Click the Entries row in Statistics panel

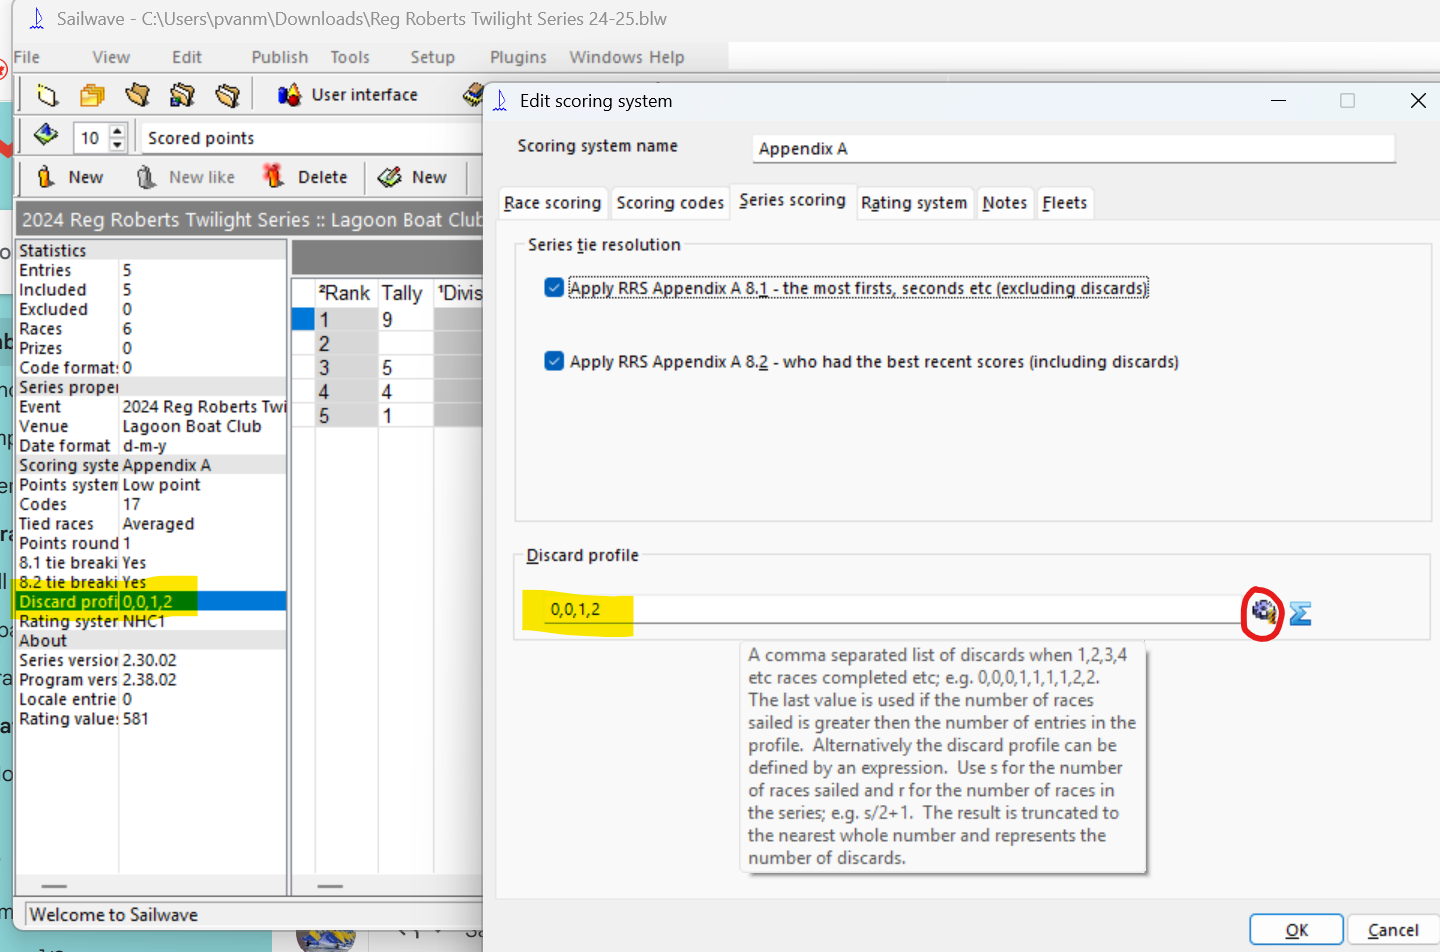tap(151, 270)
